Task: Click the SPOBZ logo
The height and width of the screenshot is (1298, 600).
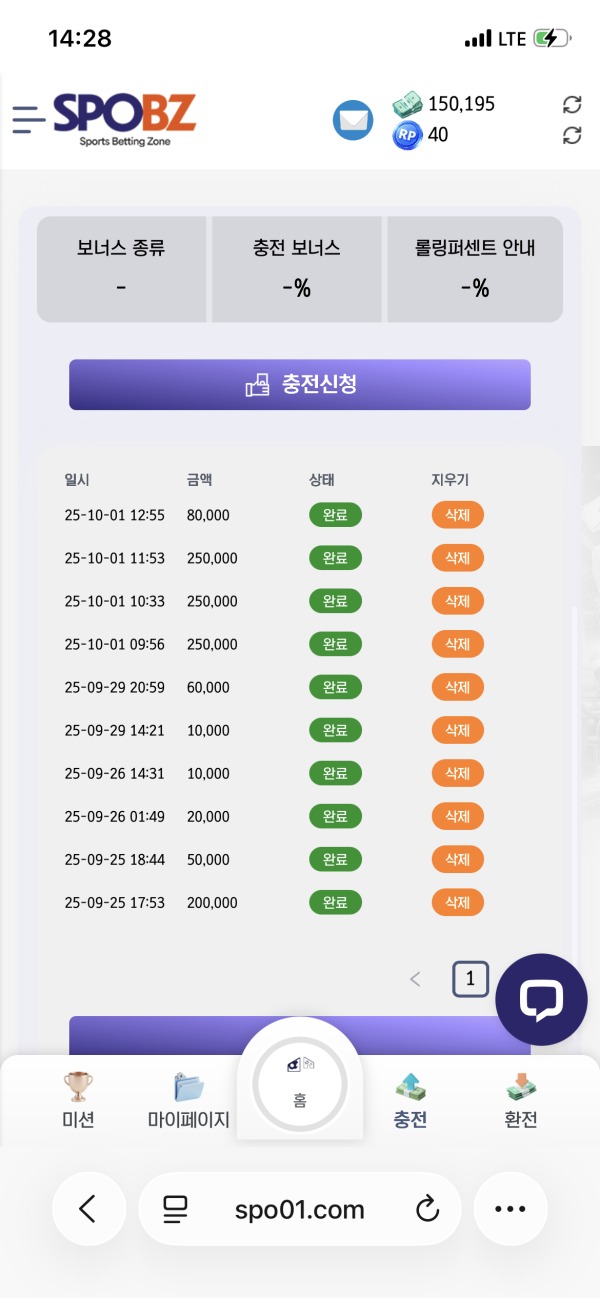Action: pos(124,118)
